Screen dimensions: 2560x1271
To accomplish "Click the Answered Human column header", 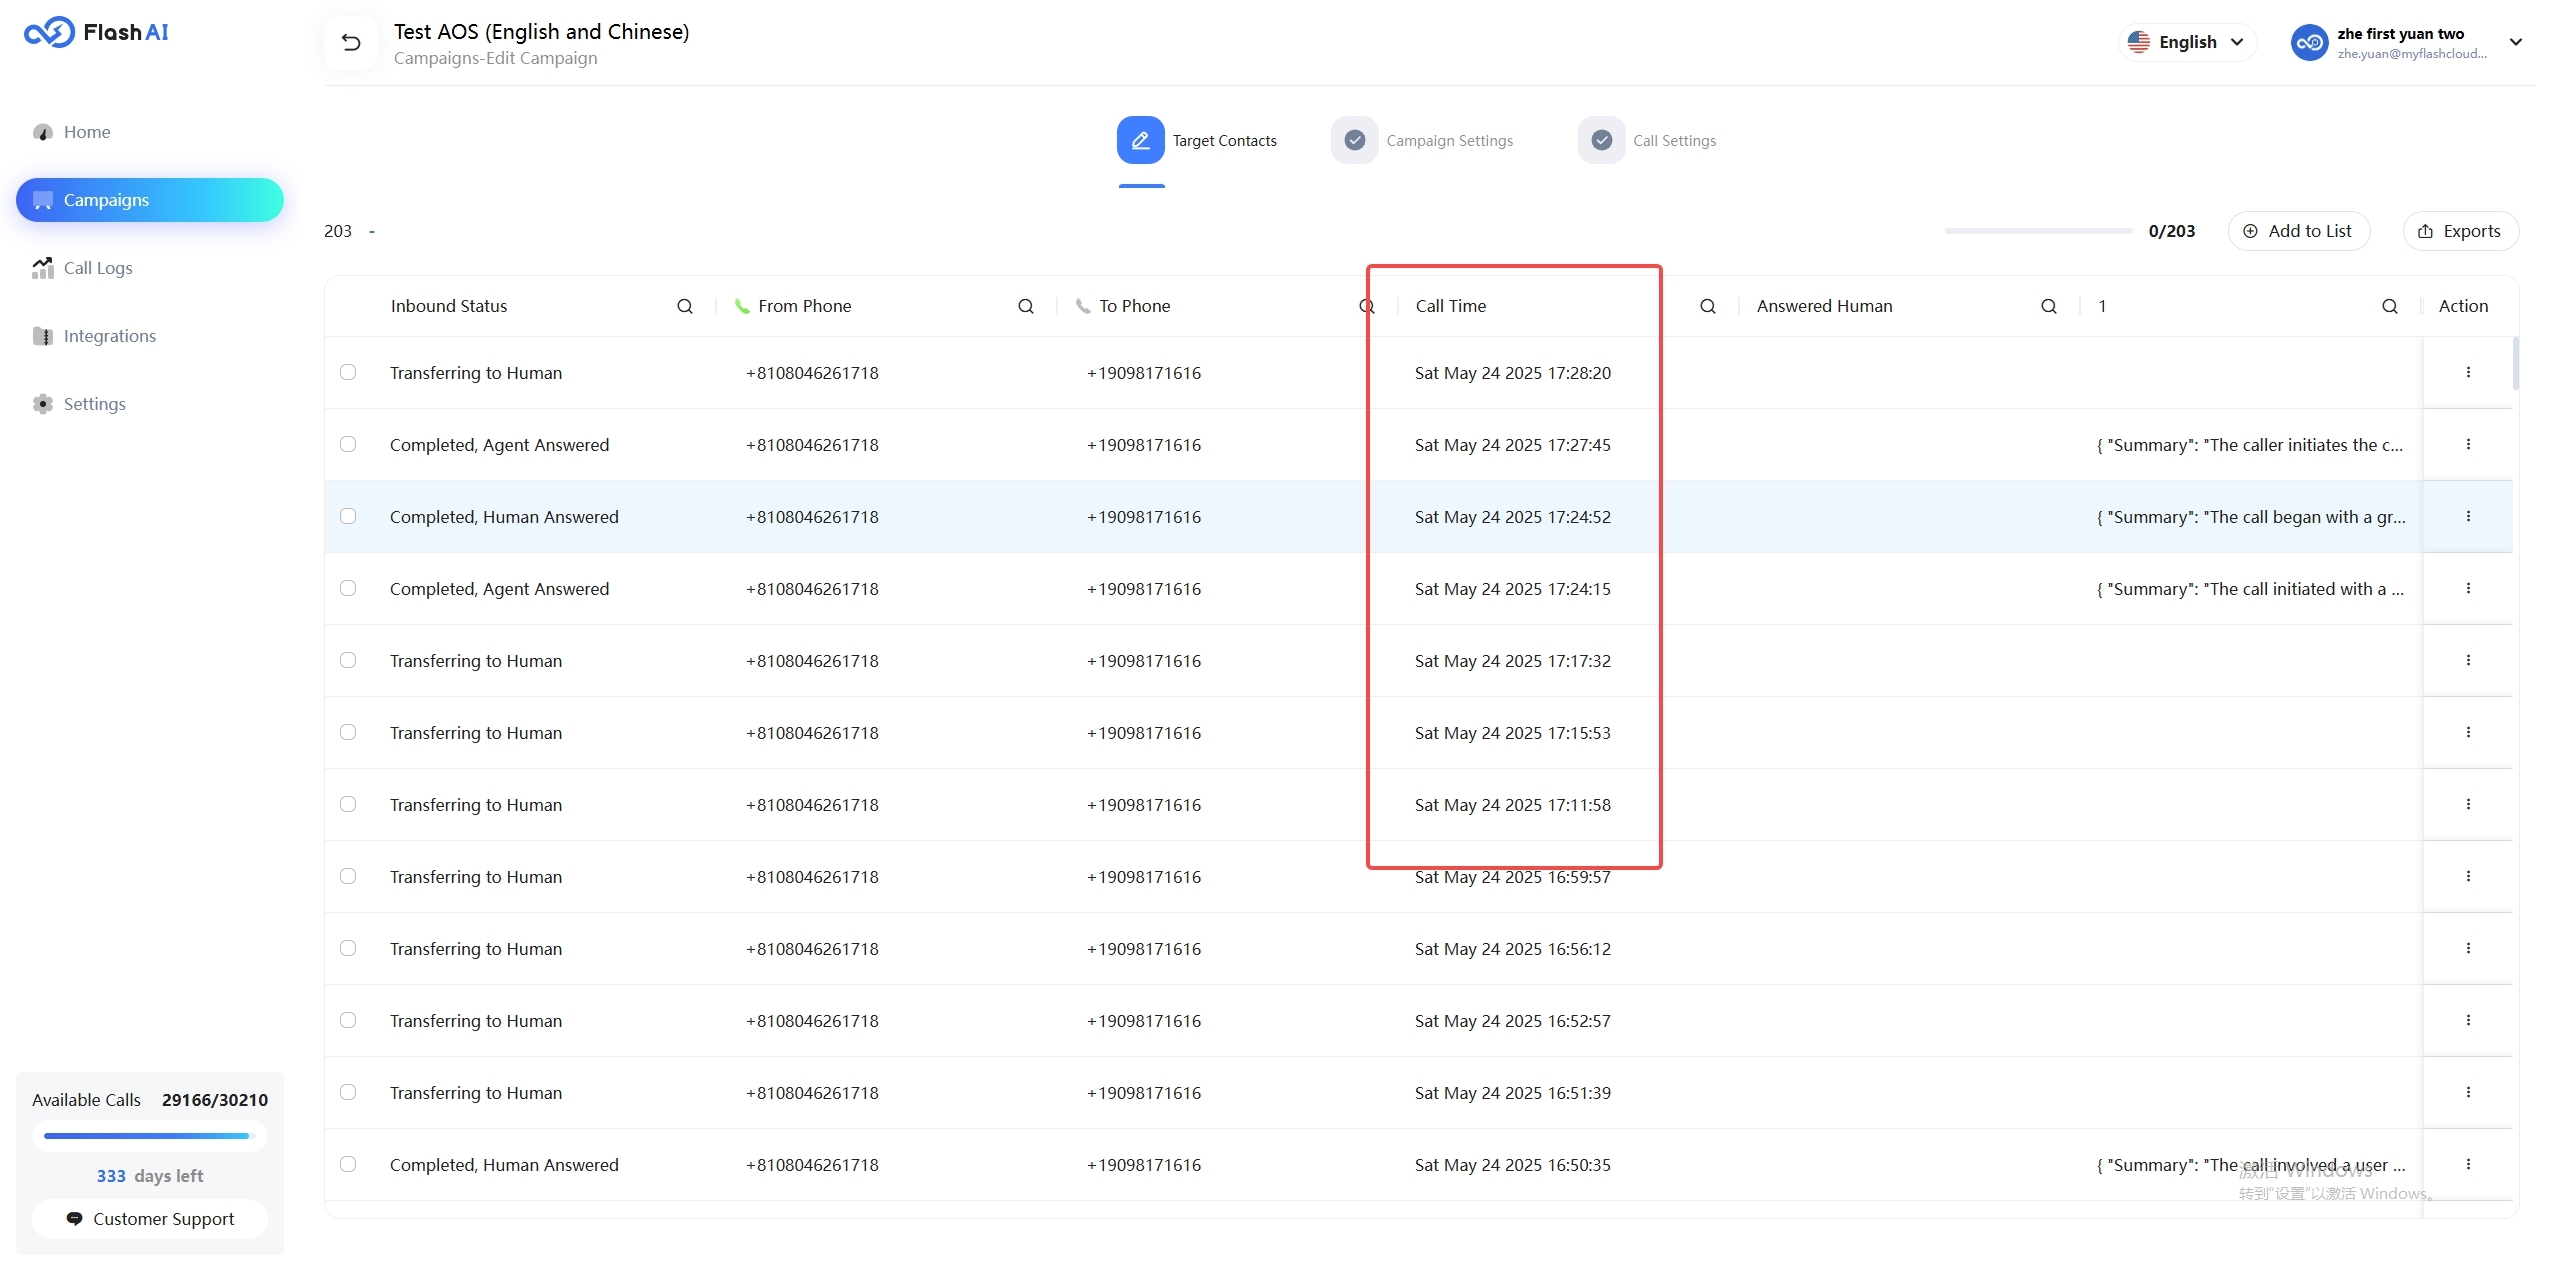I will tap(1824, 306).
